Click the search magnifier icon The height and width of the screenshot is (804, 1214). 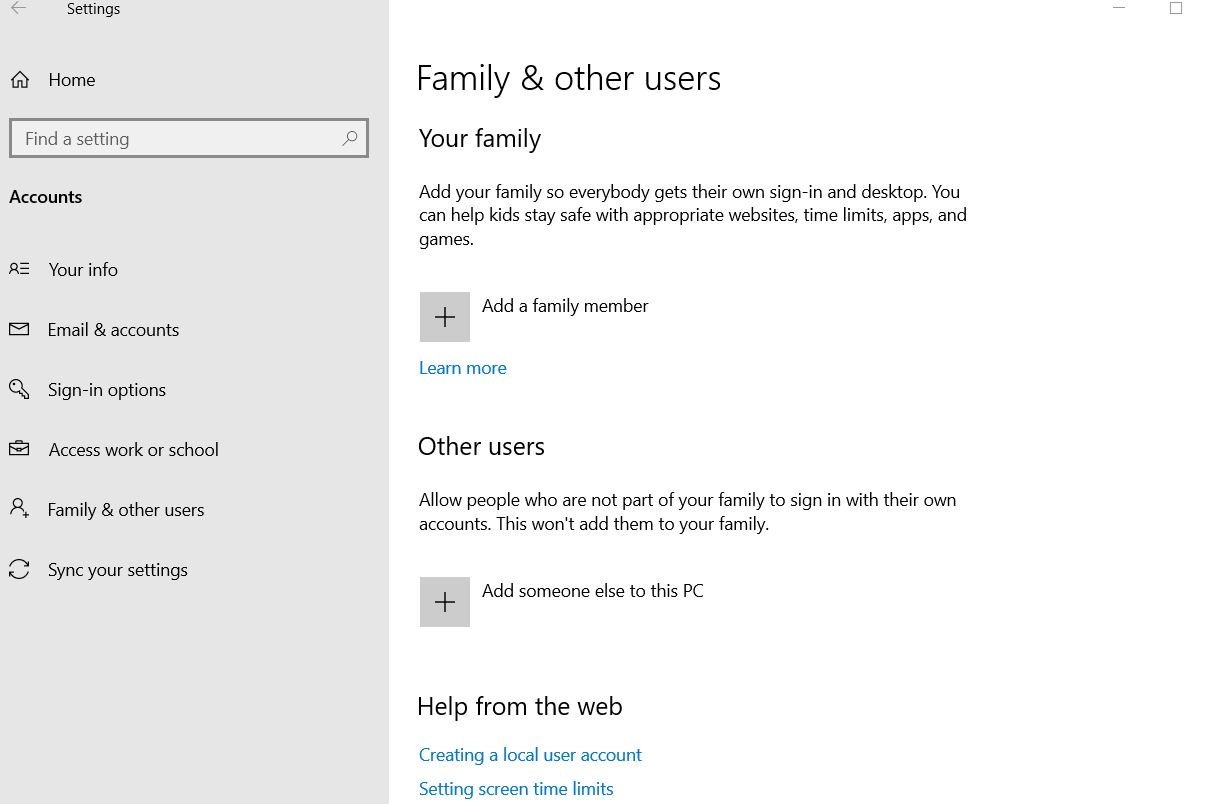tap(349, 139)
